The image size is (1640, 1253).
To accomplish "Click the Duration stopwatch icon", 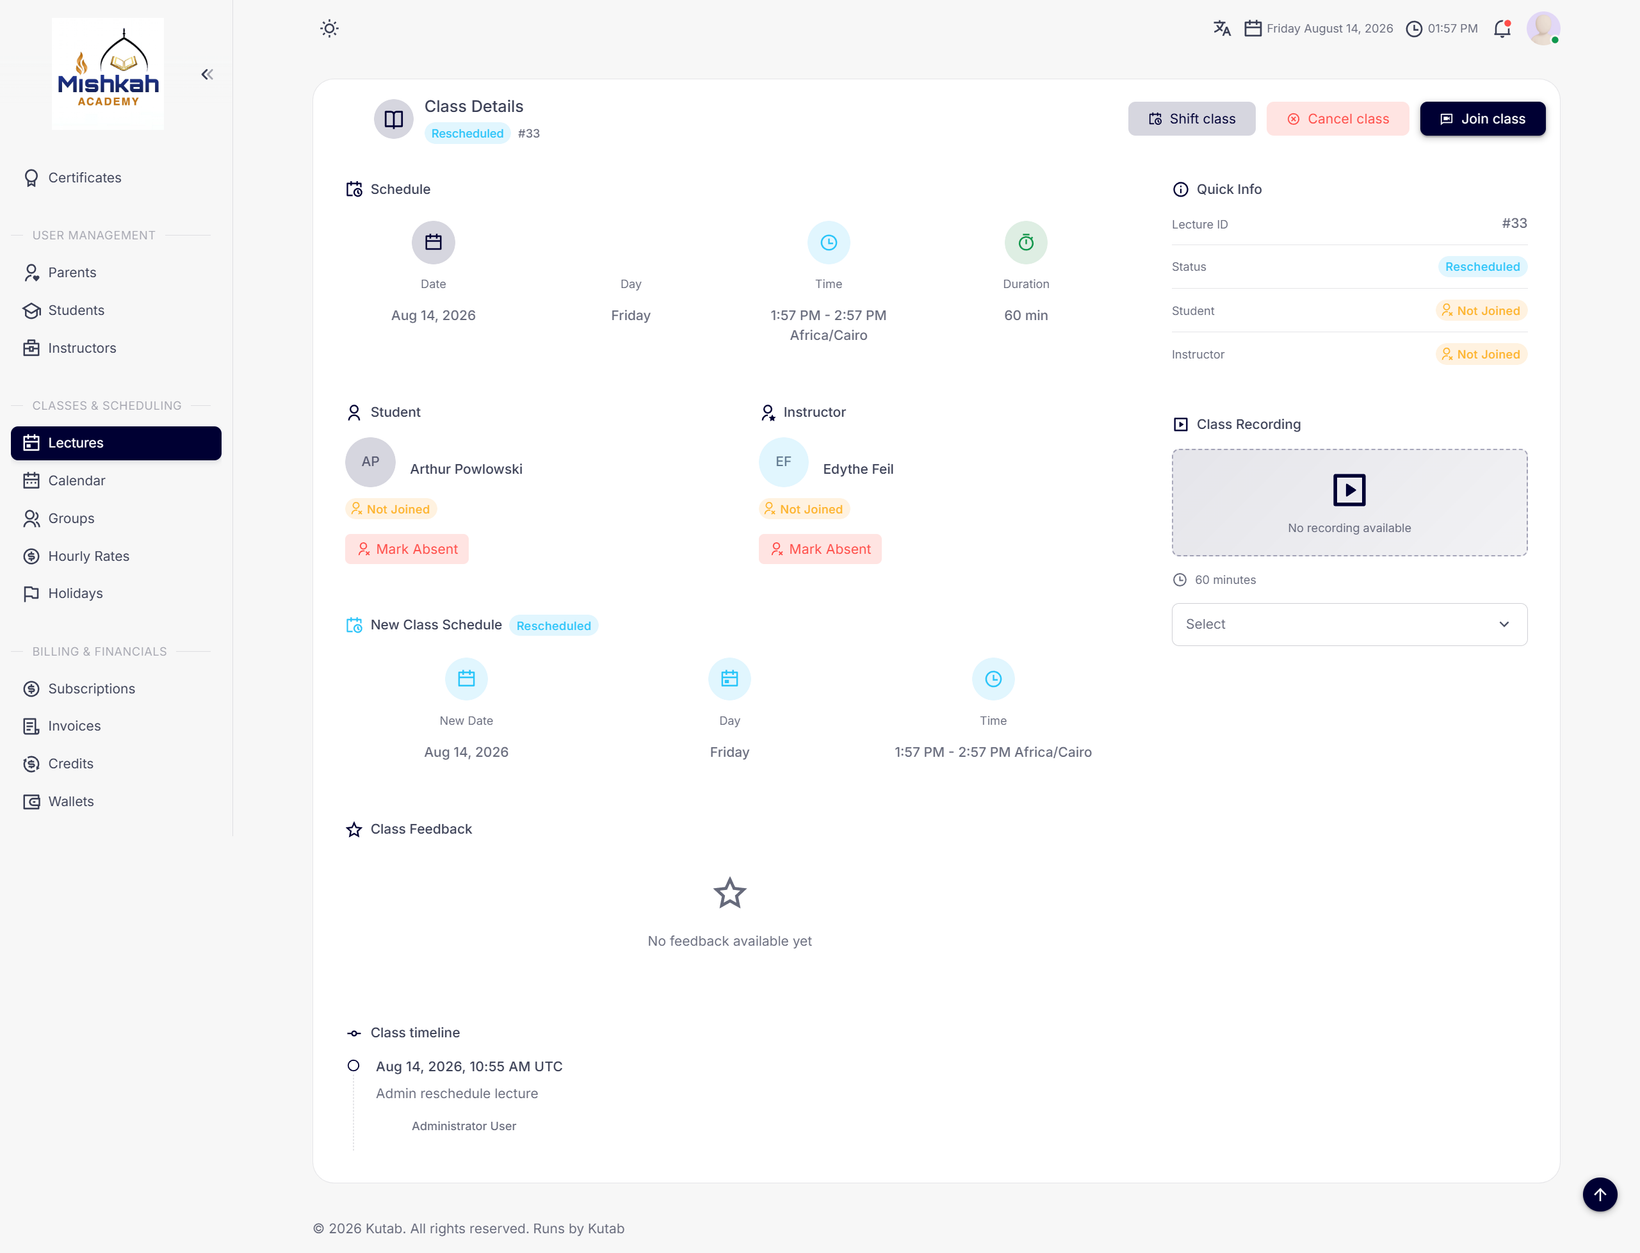I will (x=1026, y=242).
